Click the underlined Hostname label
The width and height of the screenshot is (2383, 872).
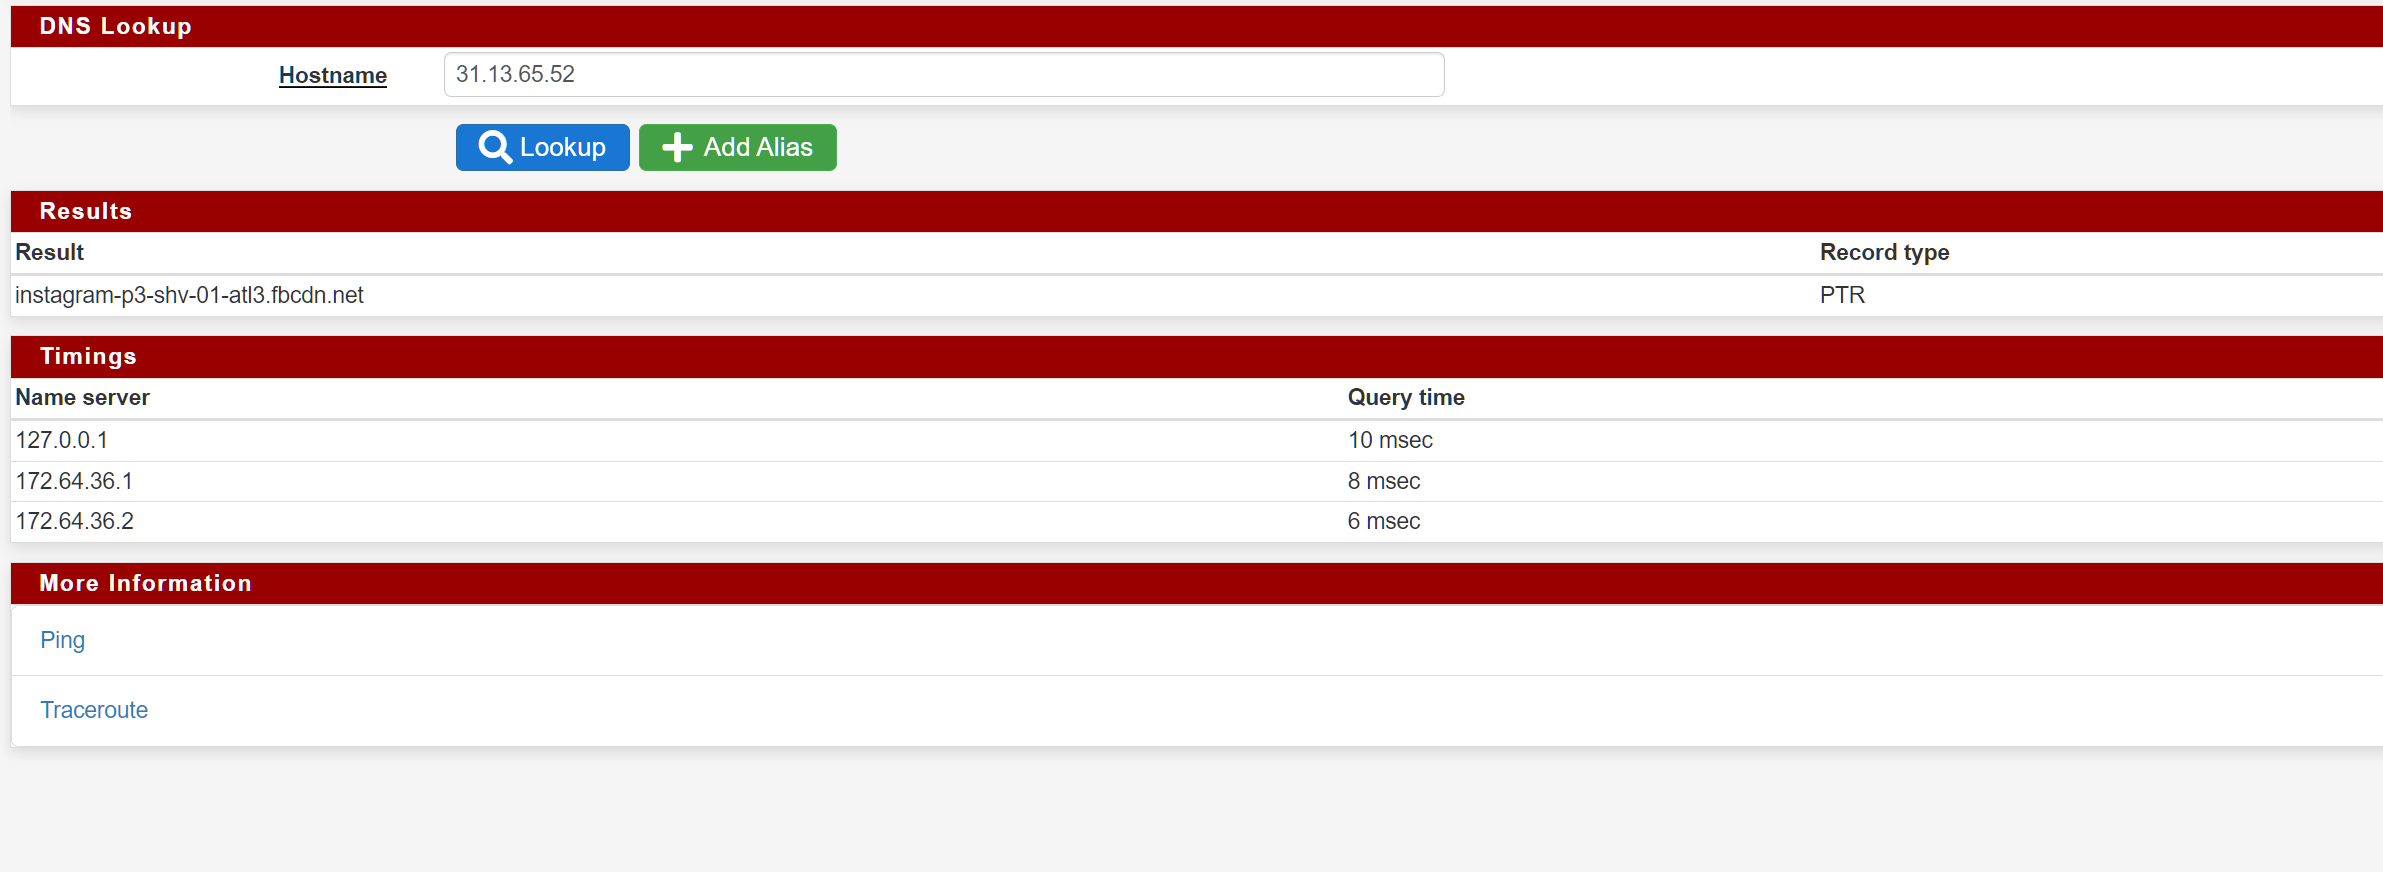pos(333,75)
